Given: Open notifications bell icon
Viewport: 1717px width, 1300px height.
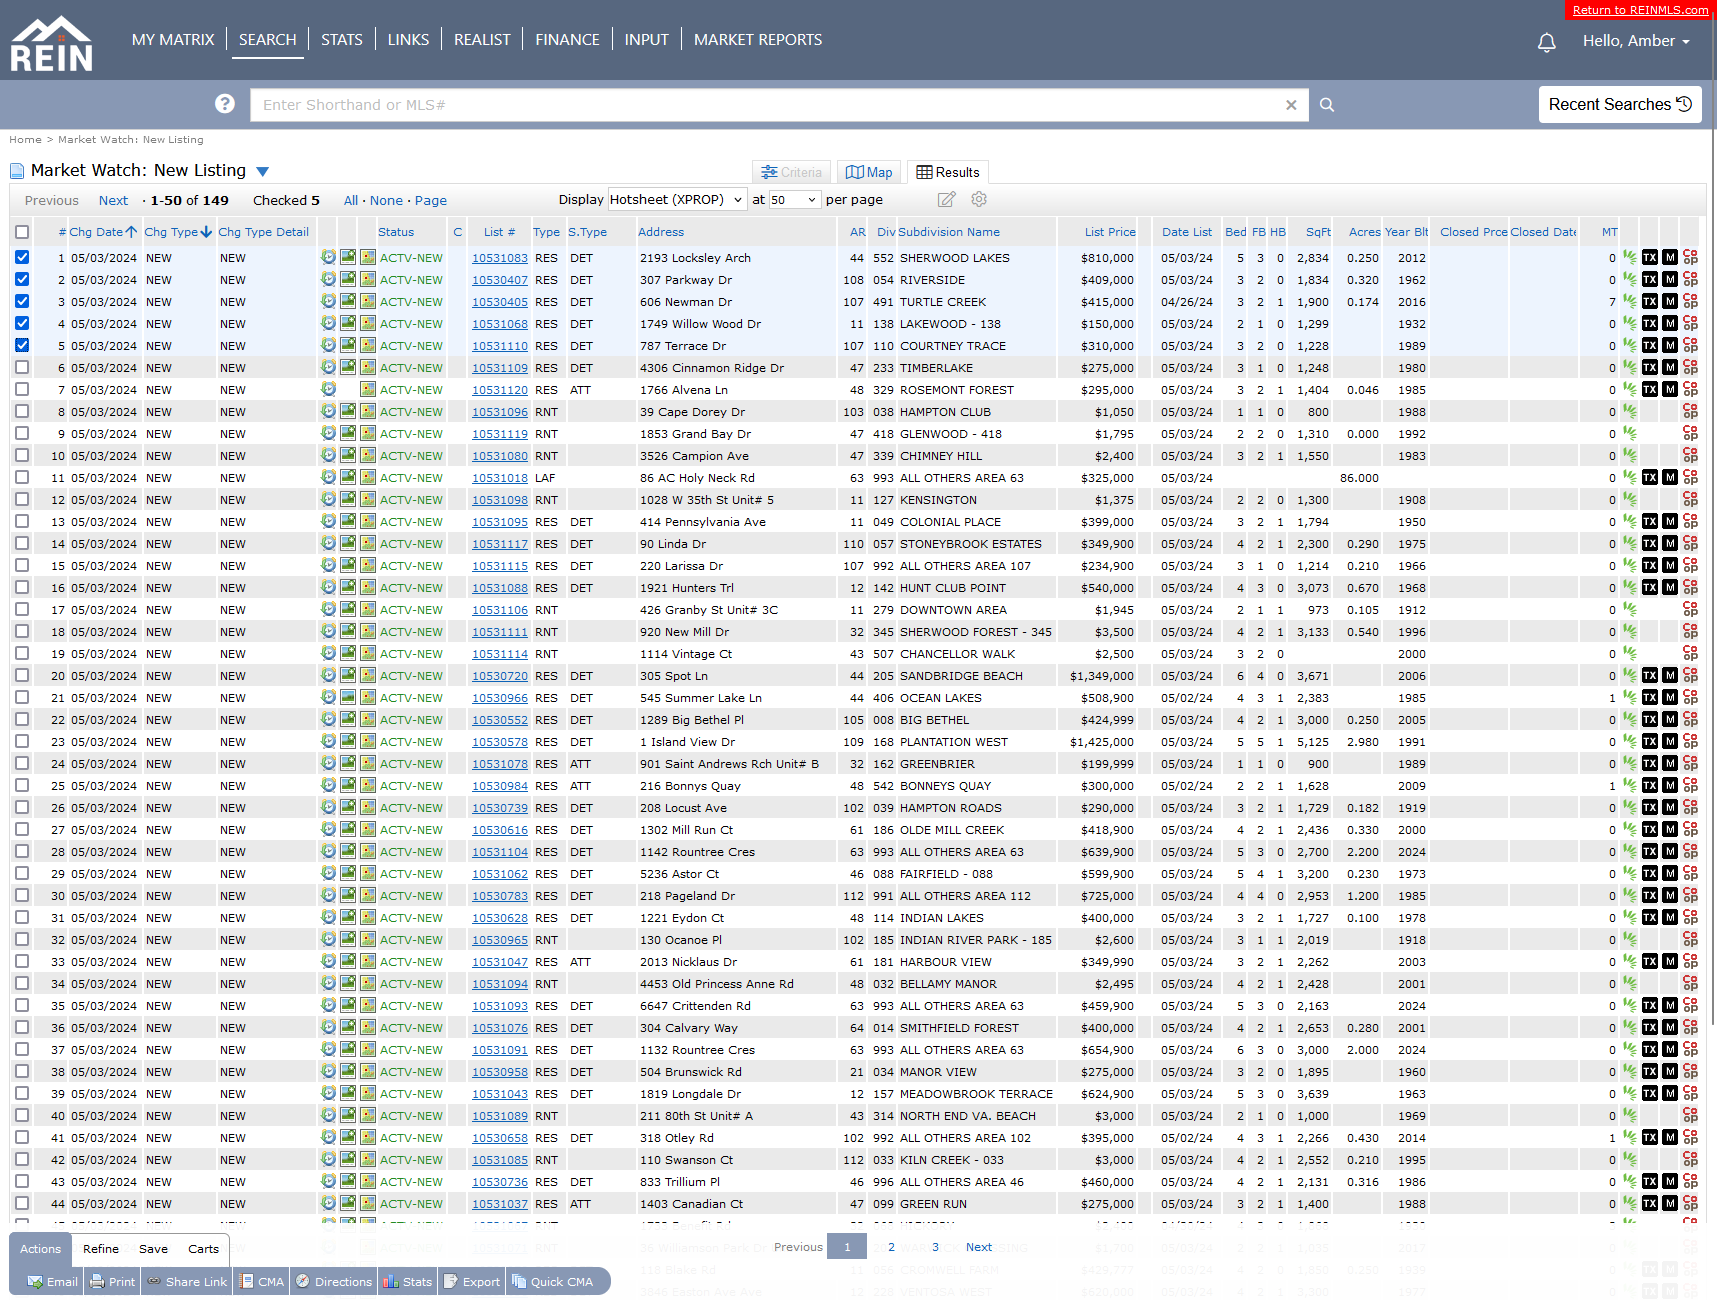Looking at the screenshot, I should click(x=1546, y=42).
